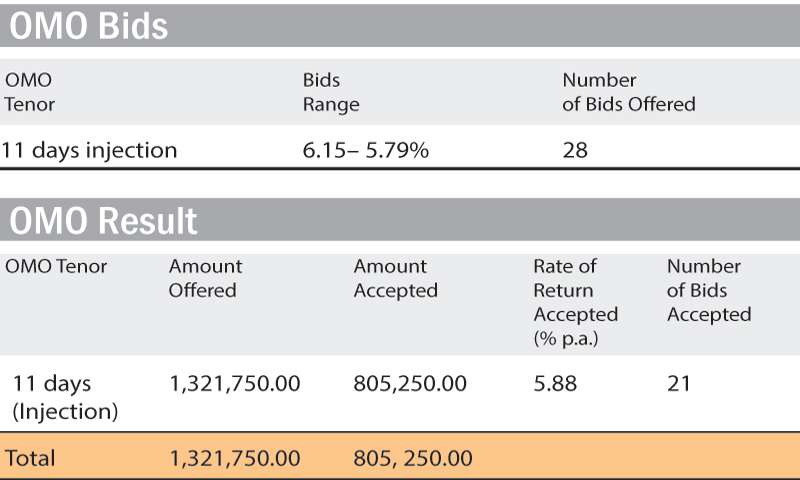Click the OMO Result section header
Screen dimensions: 800x480
pyautogui.click(x=400, y=220)
